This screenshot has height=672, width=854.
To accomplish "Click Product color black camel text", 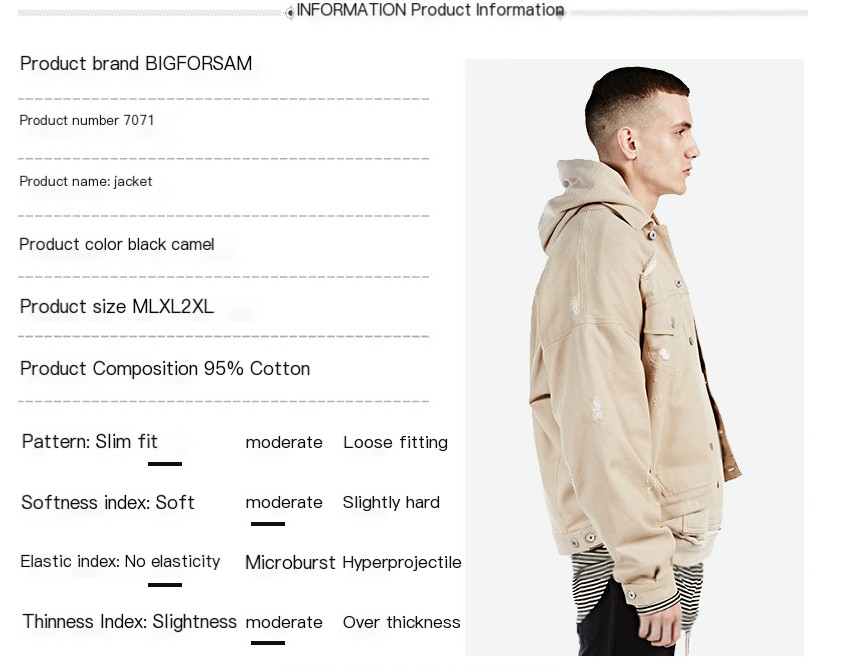I will 117,245.
